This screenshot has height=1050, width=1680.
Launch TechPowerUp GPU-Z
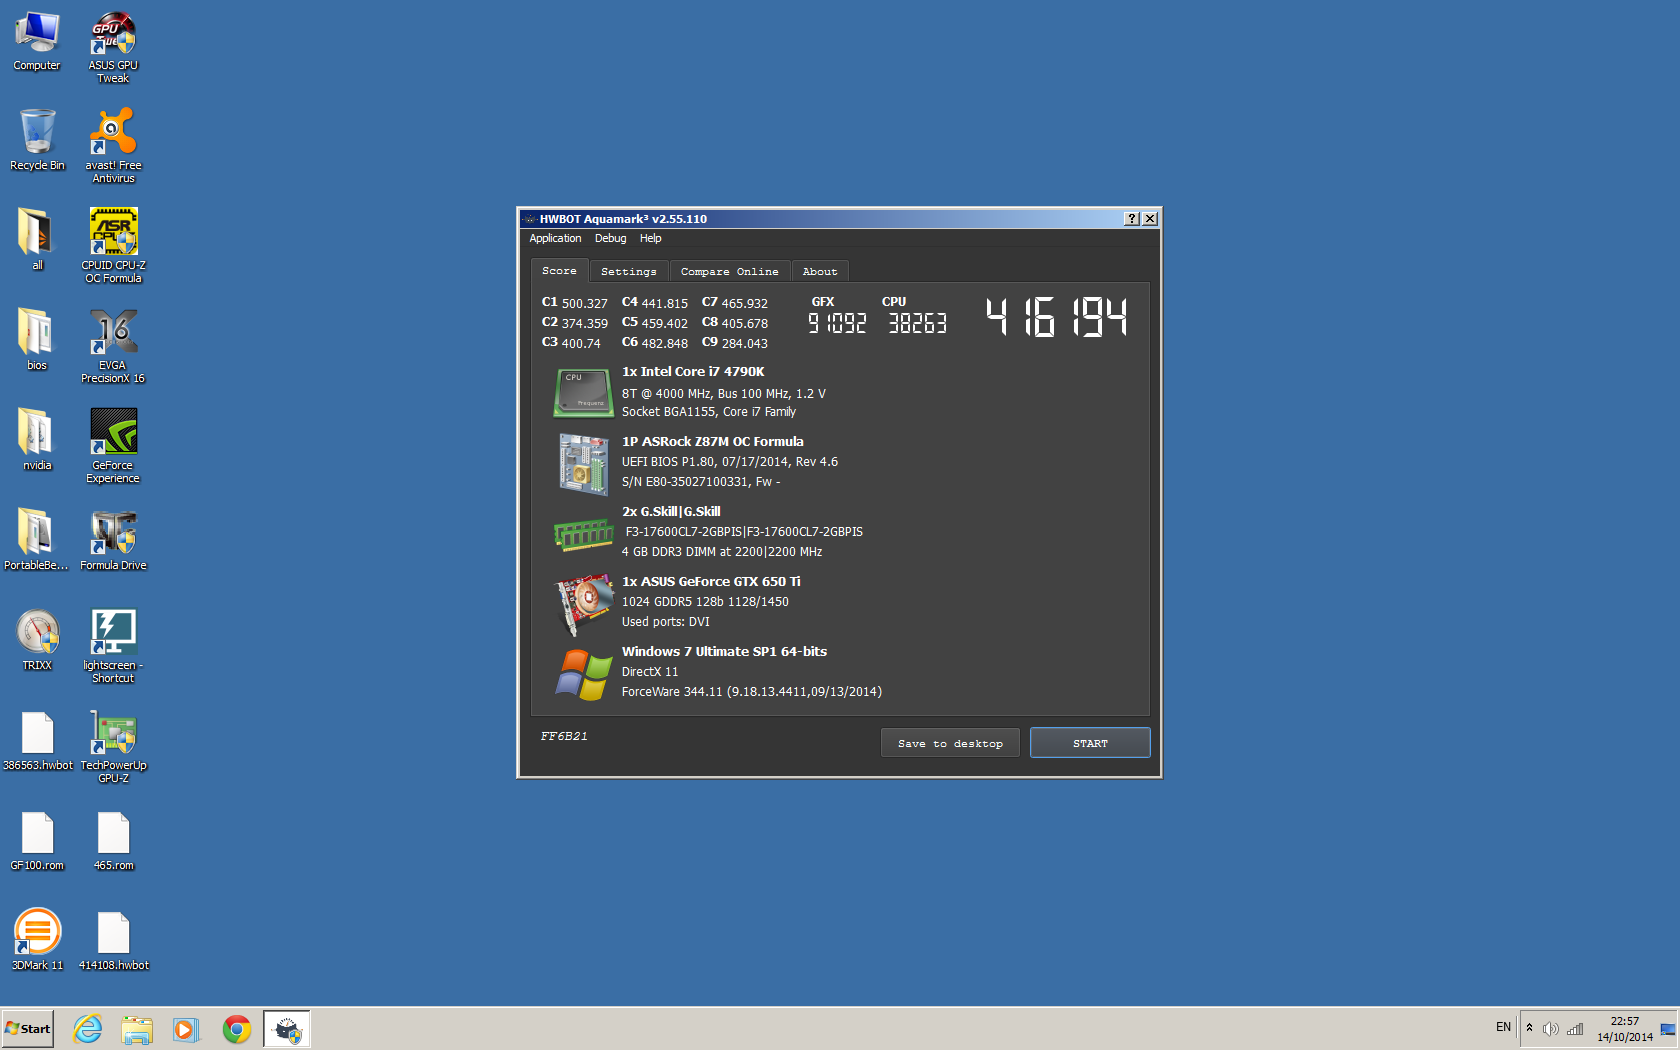point(113,746)
